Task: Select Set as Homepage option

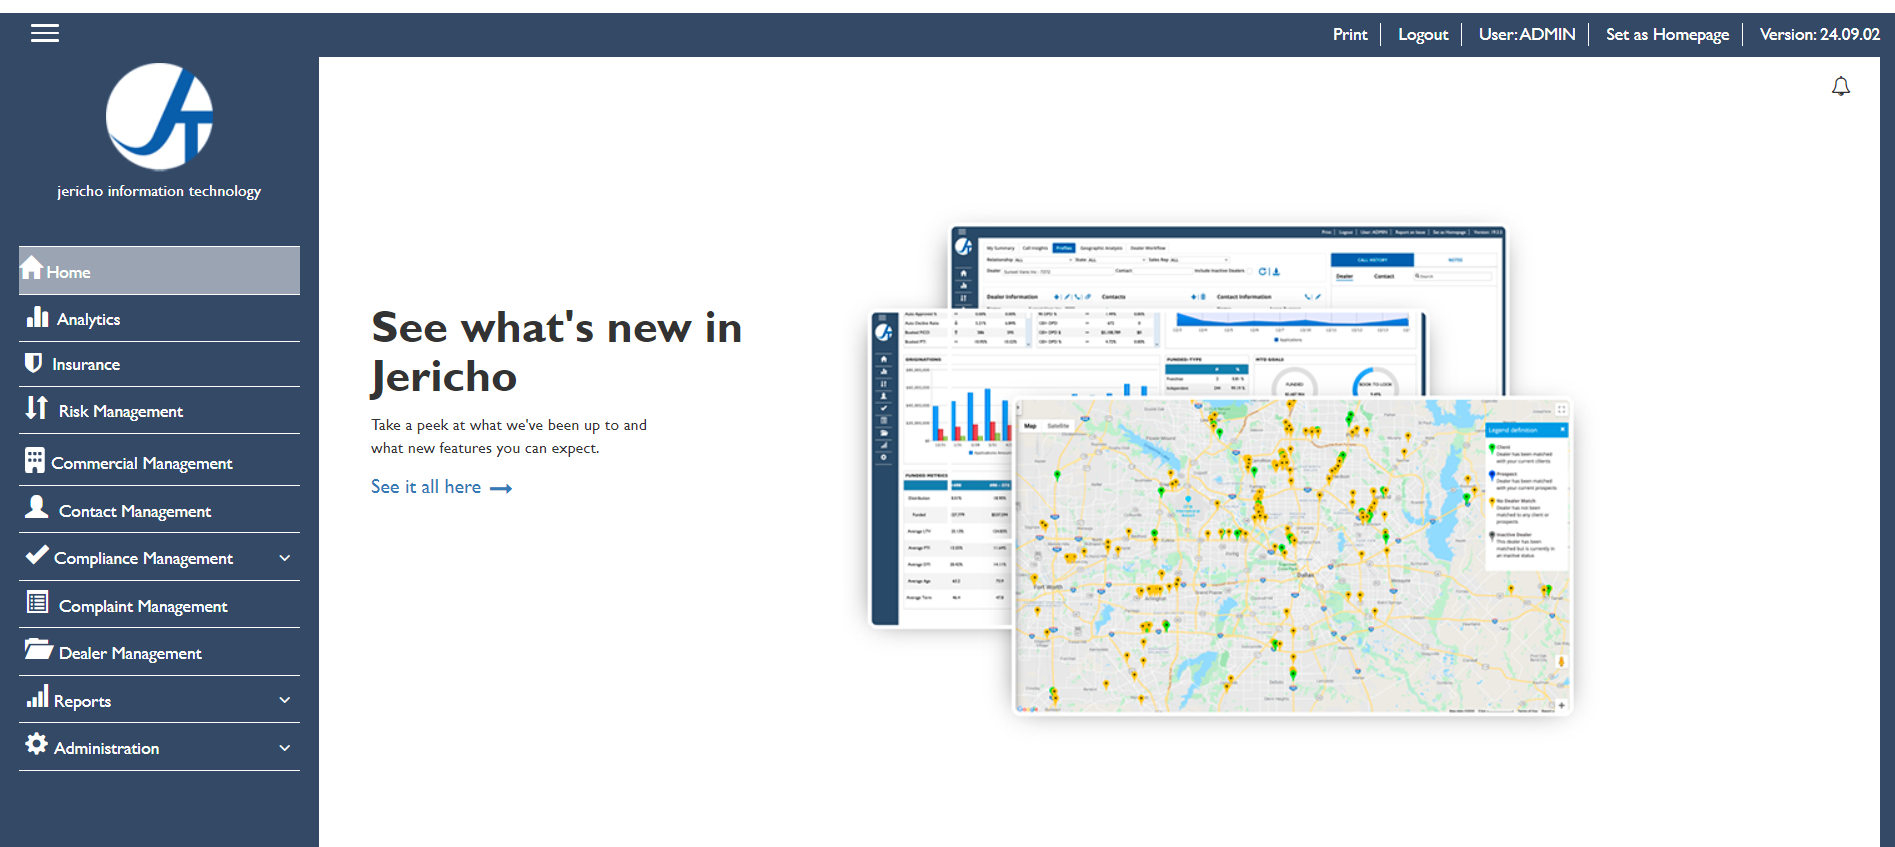Action: pyautogui.click(x=1667, y=34)
